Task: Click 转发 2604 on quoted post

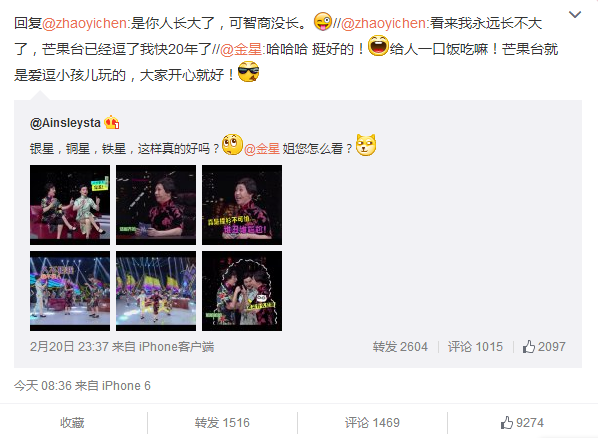Action: 400,346
